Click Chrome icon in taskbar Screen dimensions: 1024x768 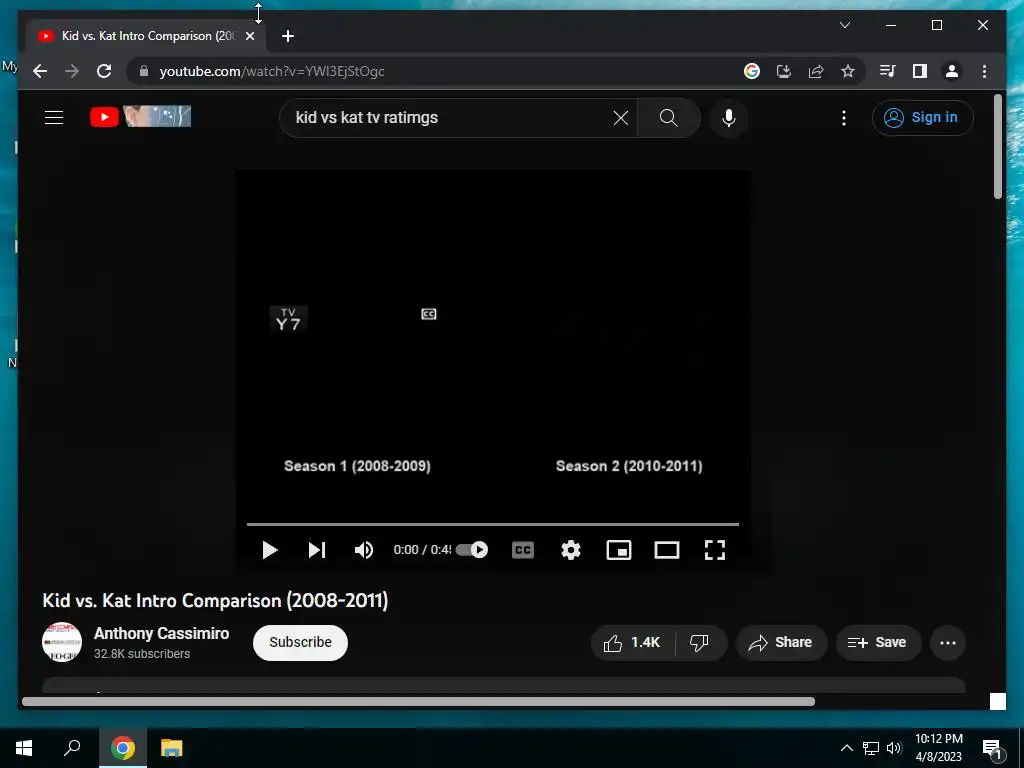123,748
